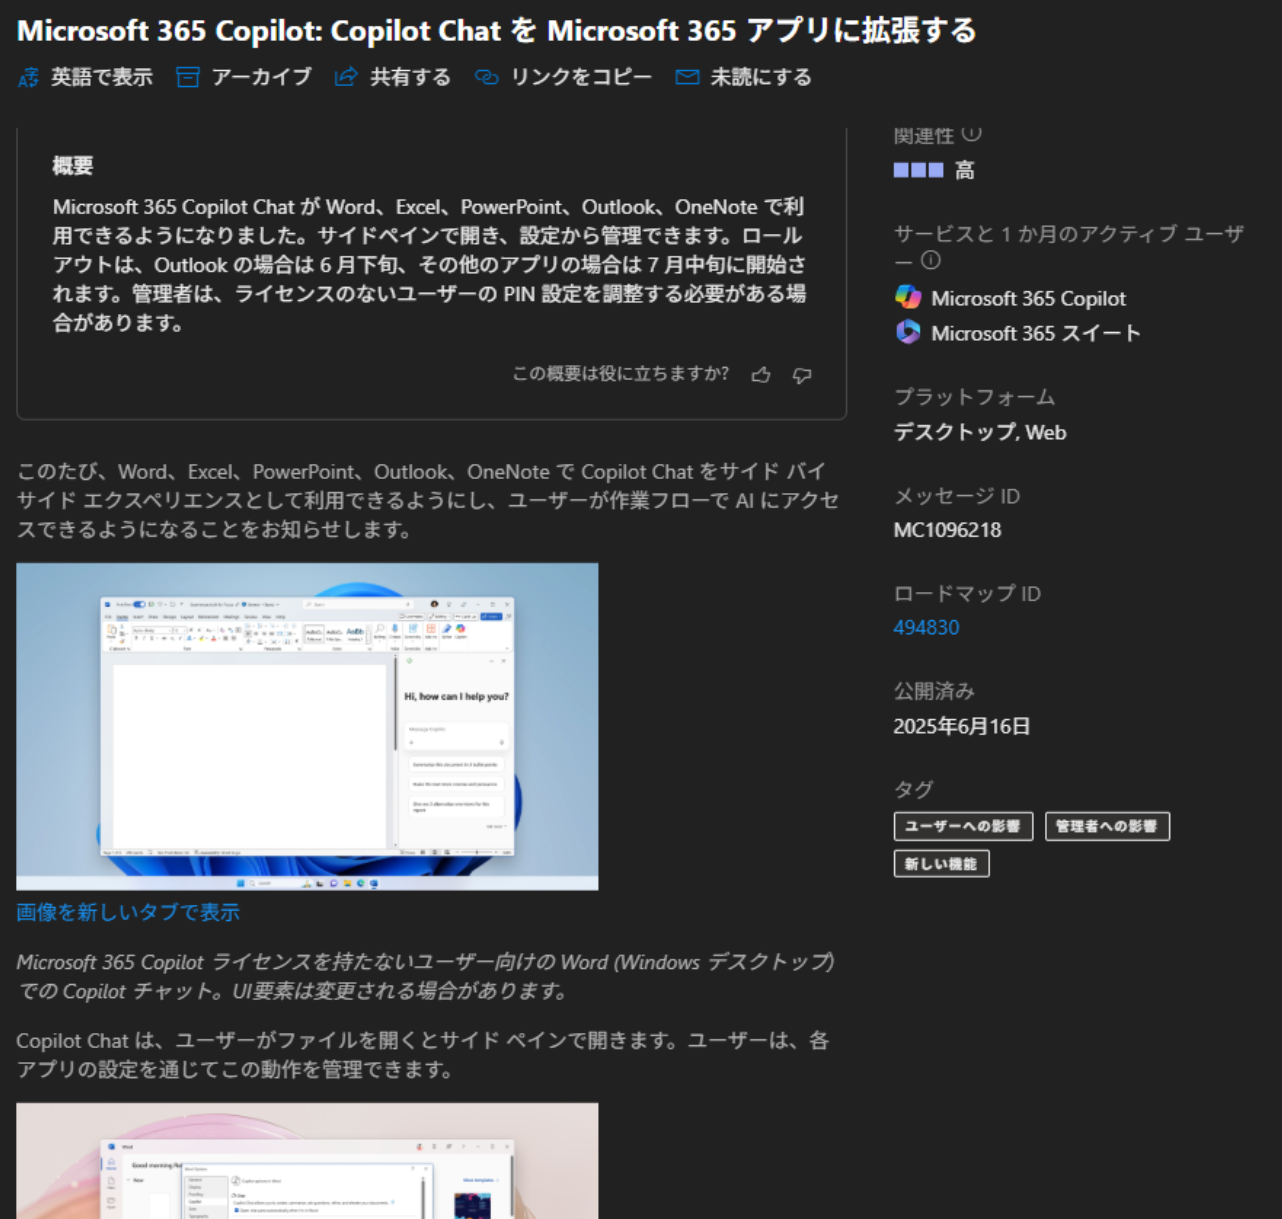
Task: Select the 新しい機能 tag
Action: [x=940, y=864]
